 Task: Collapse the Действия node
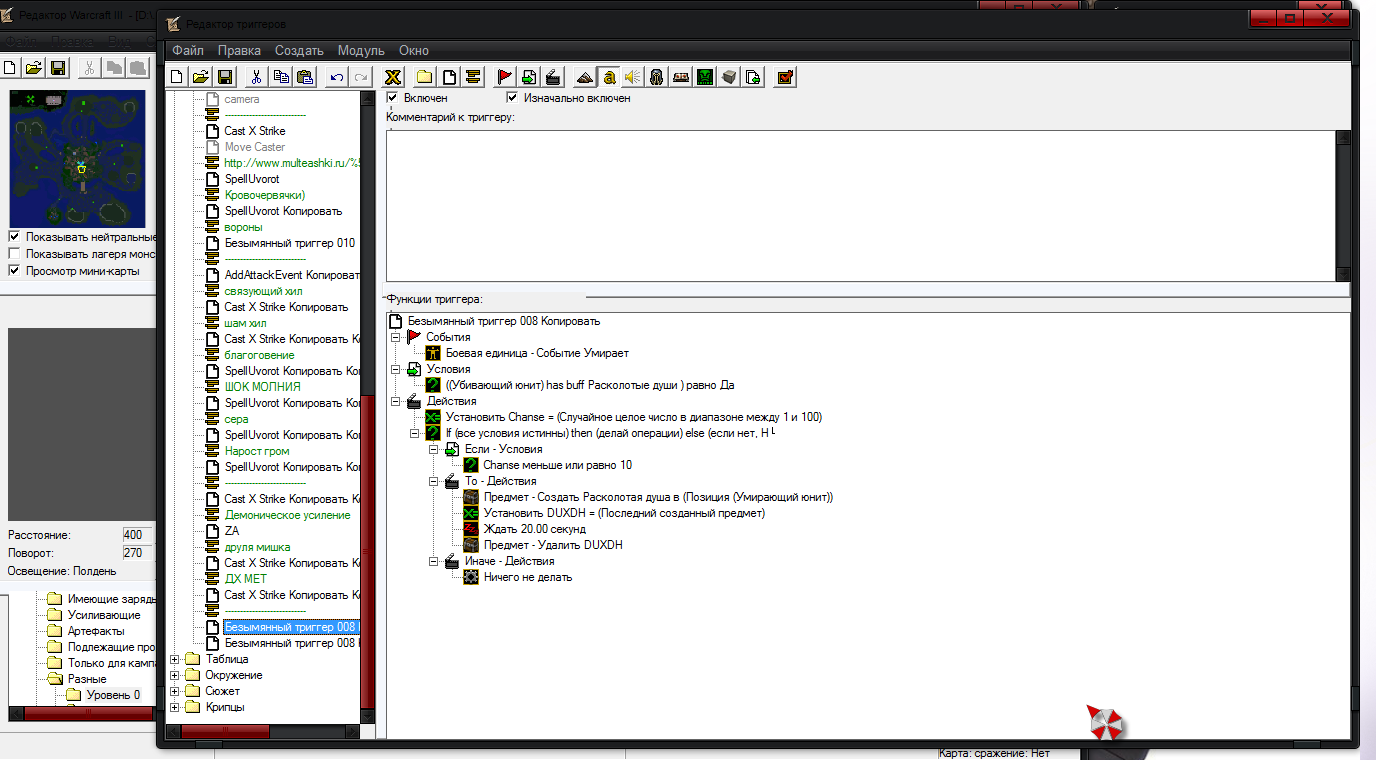396,401
